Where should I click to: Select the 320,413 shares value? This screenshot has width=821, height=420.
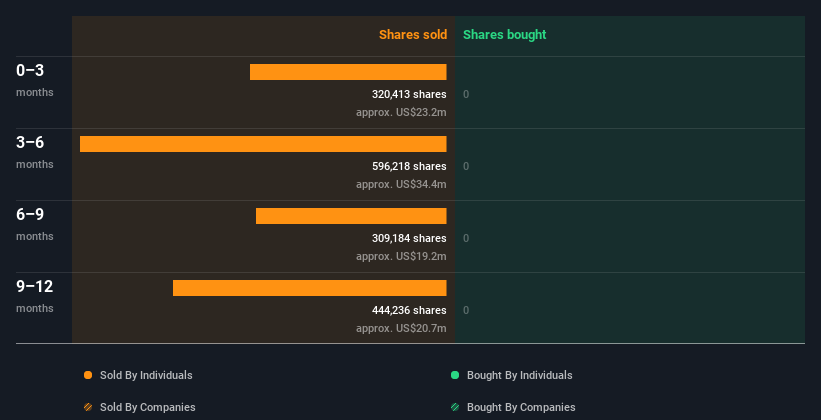coord(409,94)
